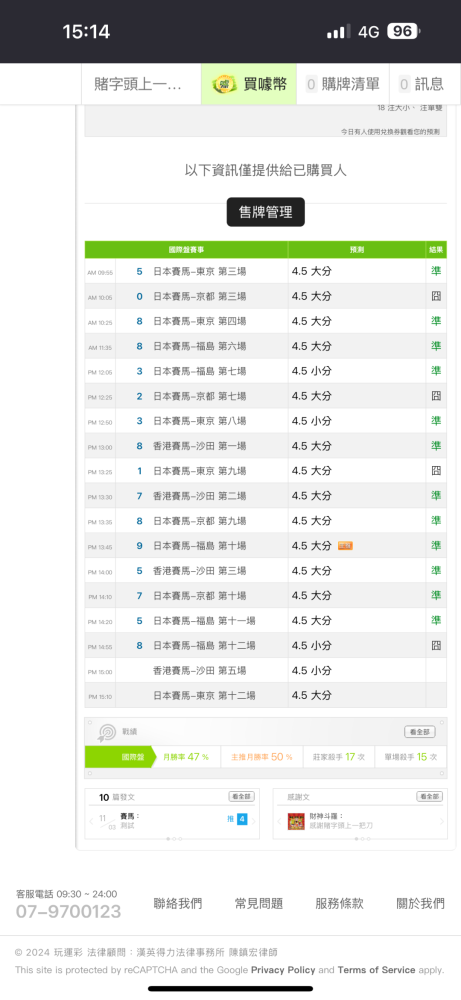Image resolution: width=461 pixels, height=1000 pixels.
Task: Select the 國際盤 green tab
Action: pyautogui.click(x=119, y=756)
